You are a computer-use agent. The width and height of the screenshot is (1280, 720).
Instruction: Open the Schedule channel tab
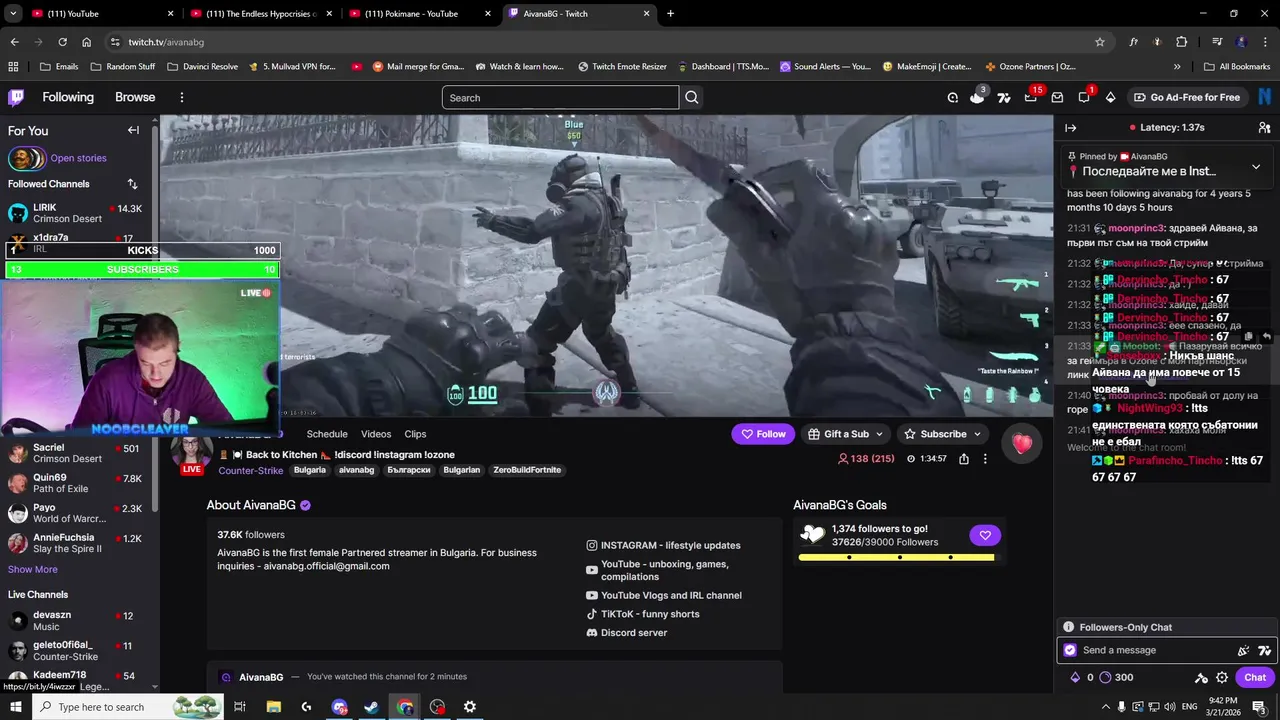coord(327,434)
